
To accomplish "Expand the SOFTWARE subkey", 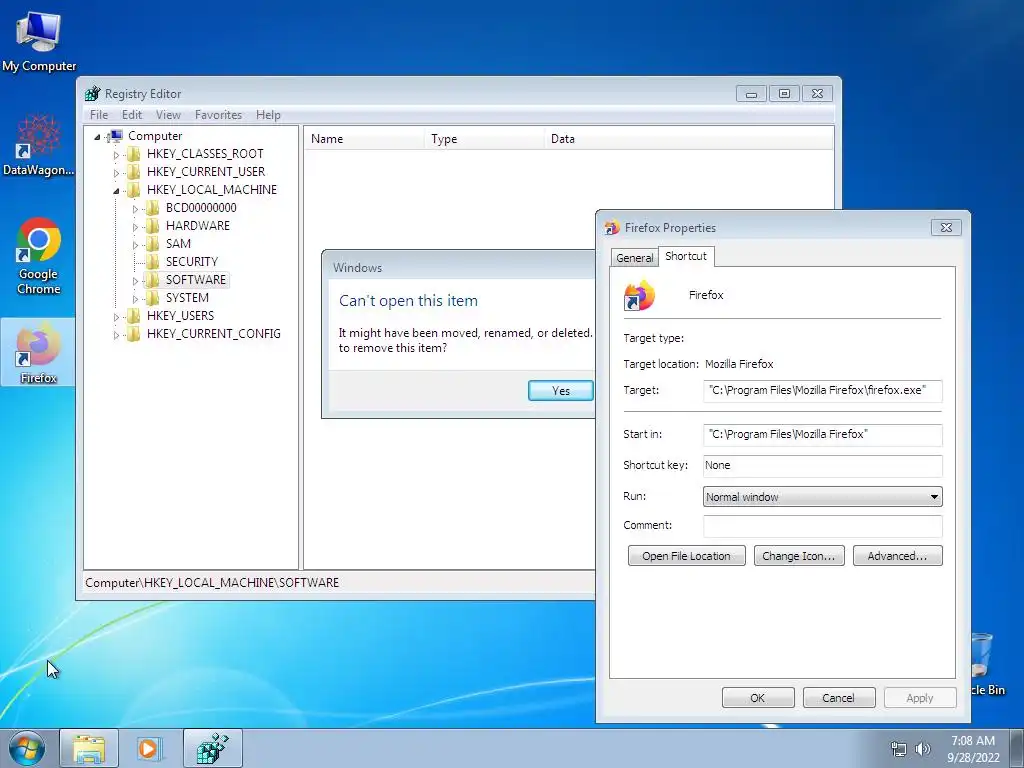I will 135,281.
